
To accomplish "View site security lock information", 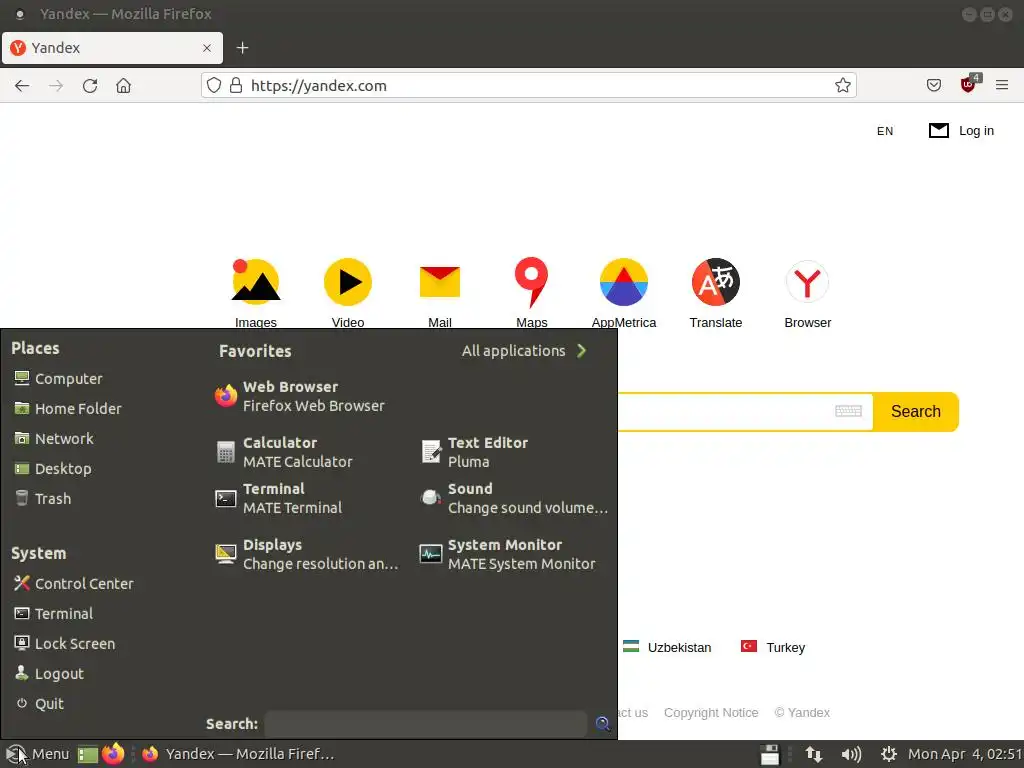I will [x=236, y=86].
